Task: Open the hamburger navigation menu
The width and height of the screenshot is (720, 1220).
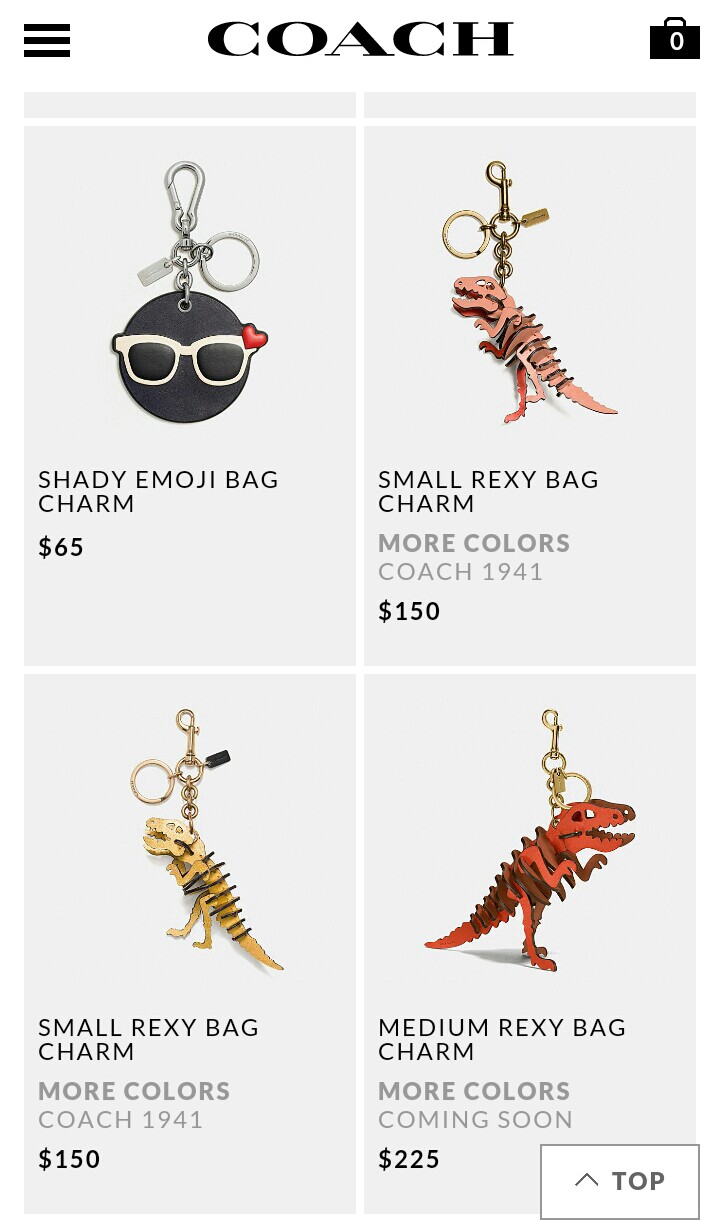Action: pyautogui.click(x=47, y=40)
